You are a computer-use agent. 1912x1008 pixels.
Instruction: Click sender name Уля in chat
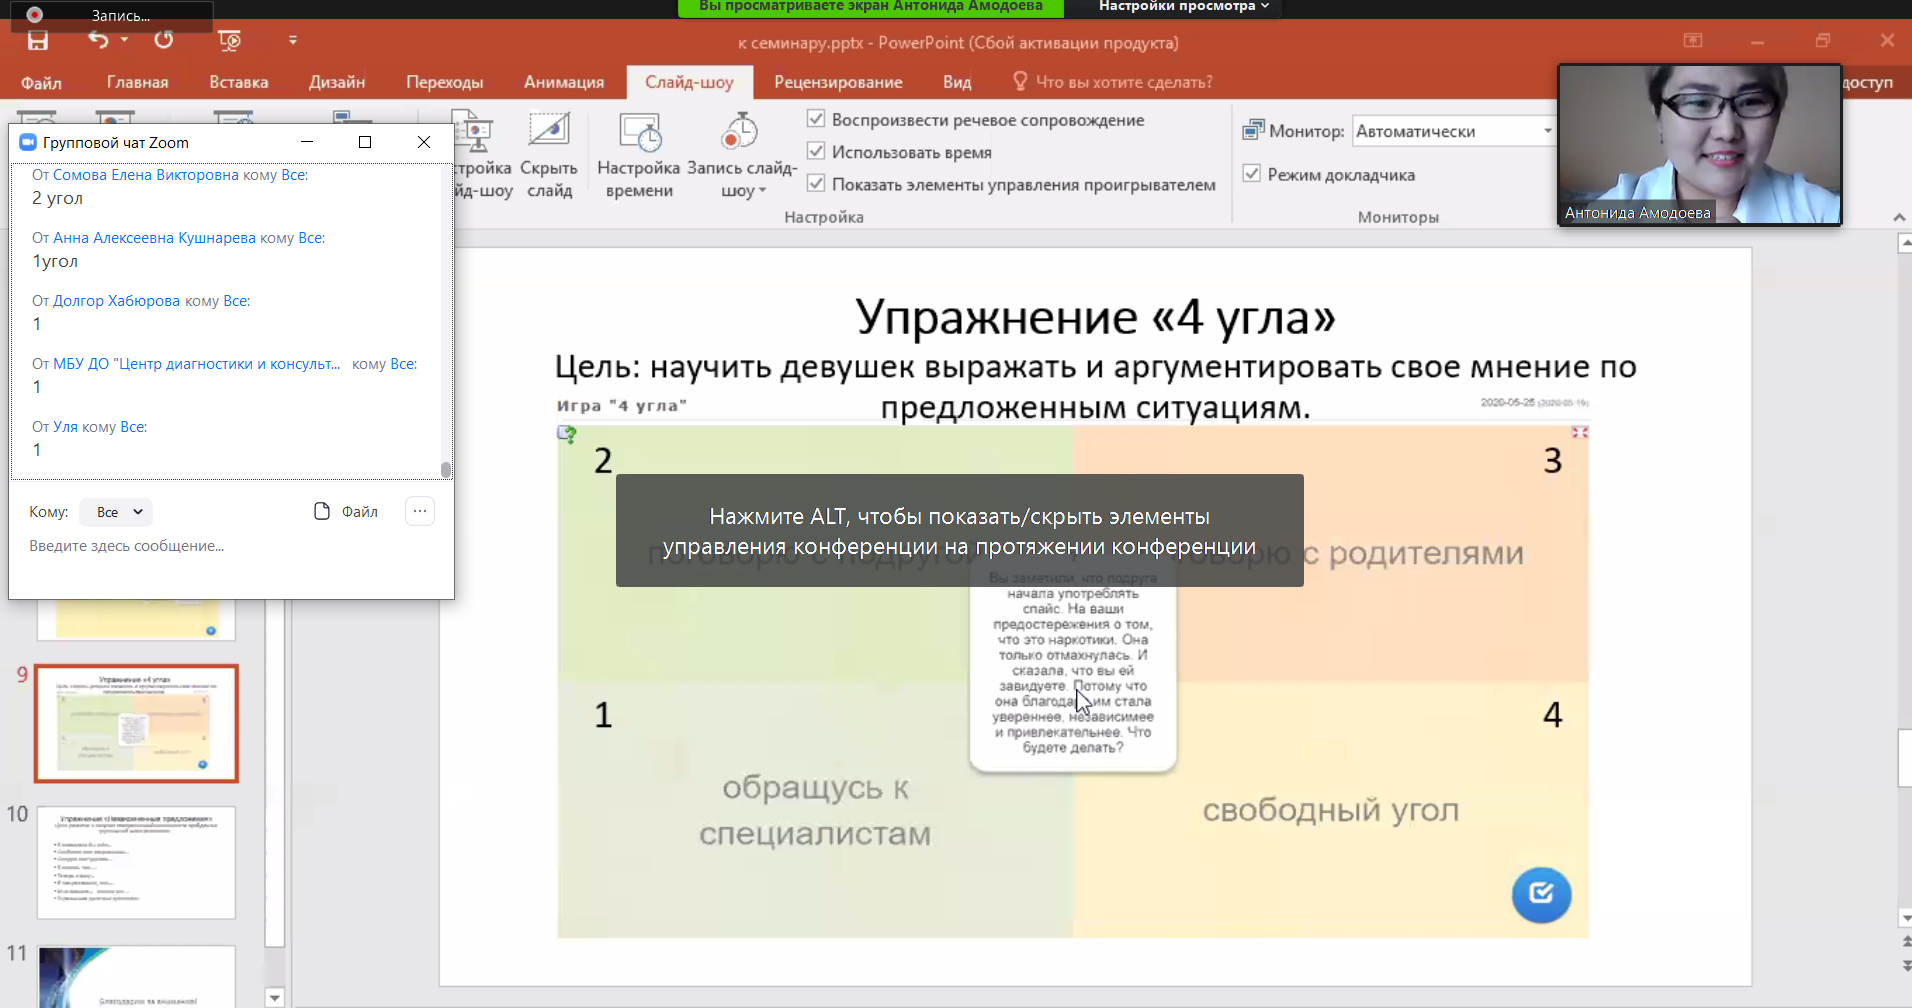point(65,427)
